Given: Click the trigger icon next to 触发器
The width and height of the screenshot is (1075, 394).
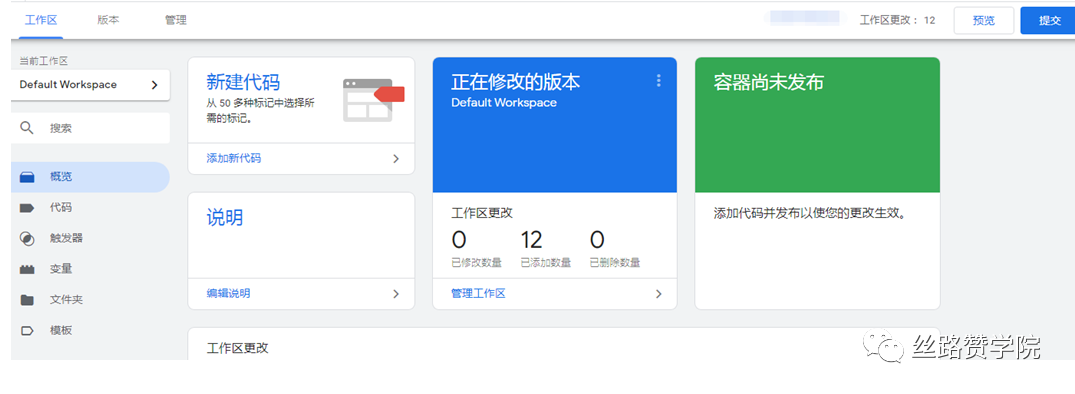Looking at the screenshot, I should point(27,238).
